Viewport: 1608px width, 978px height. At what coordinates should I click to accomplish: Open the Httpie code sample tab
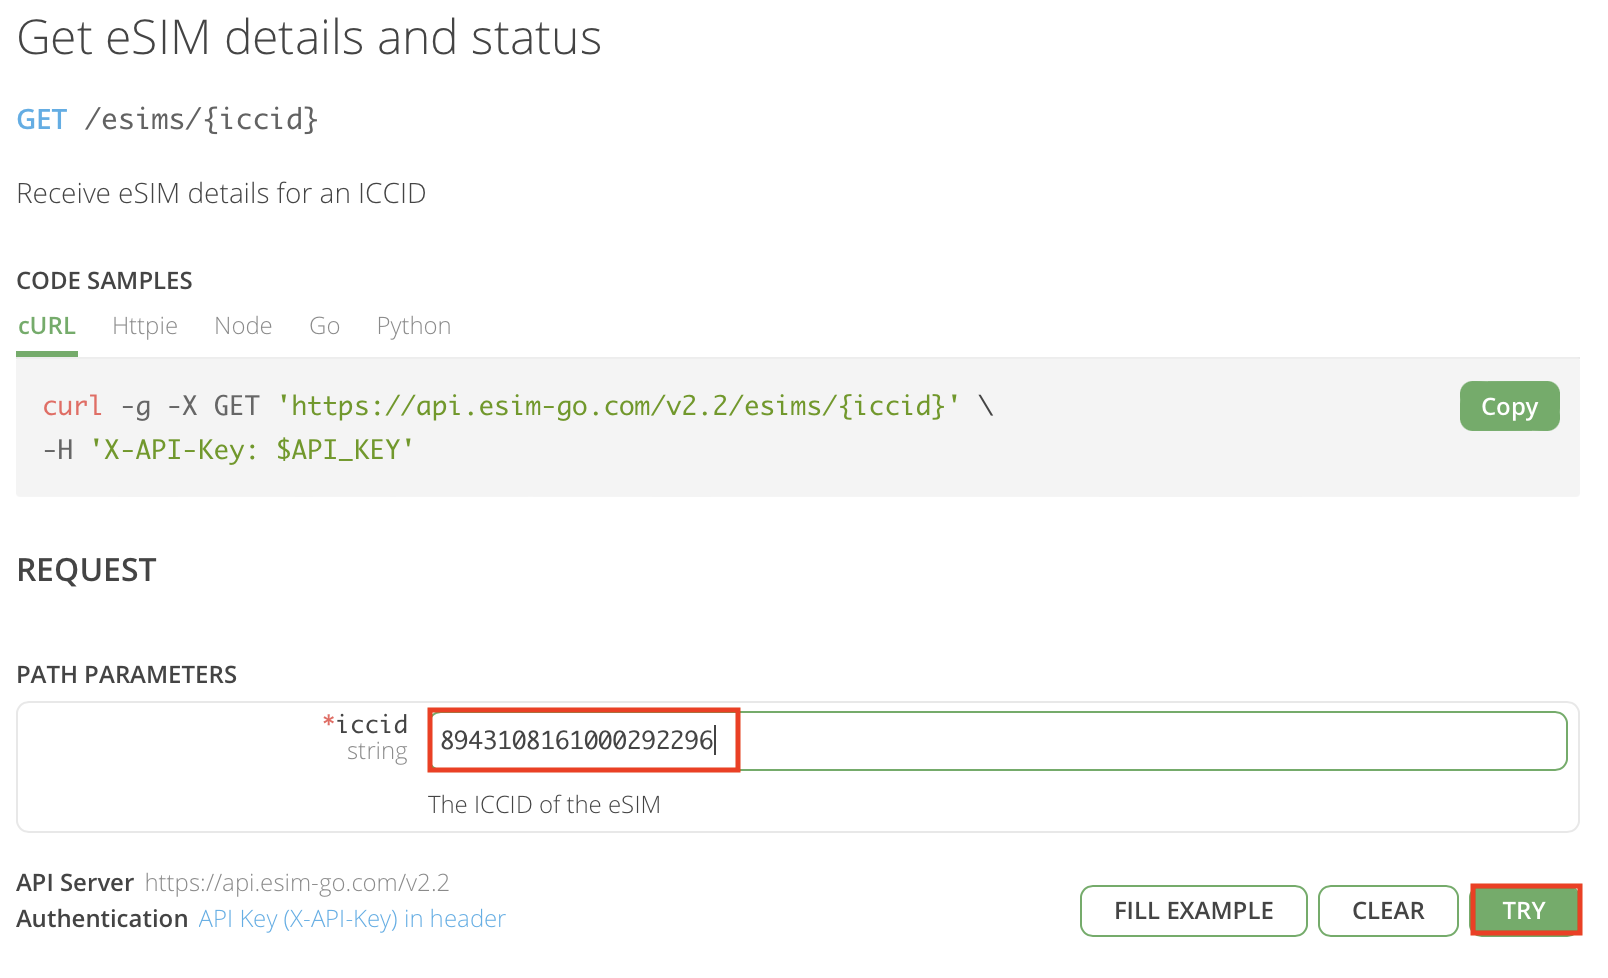click(x=145, y=326)
